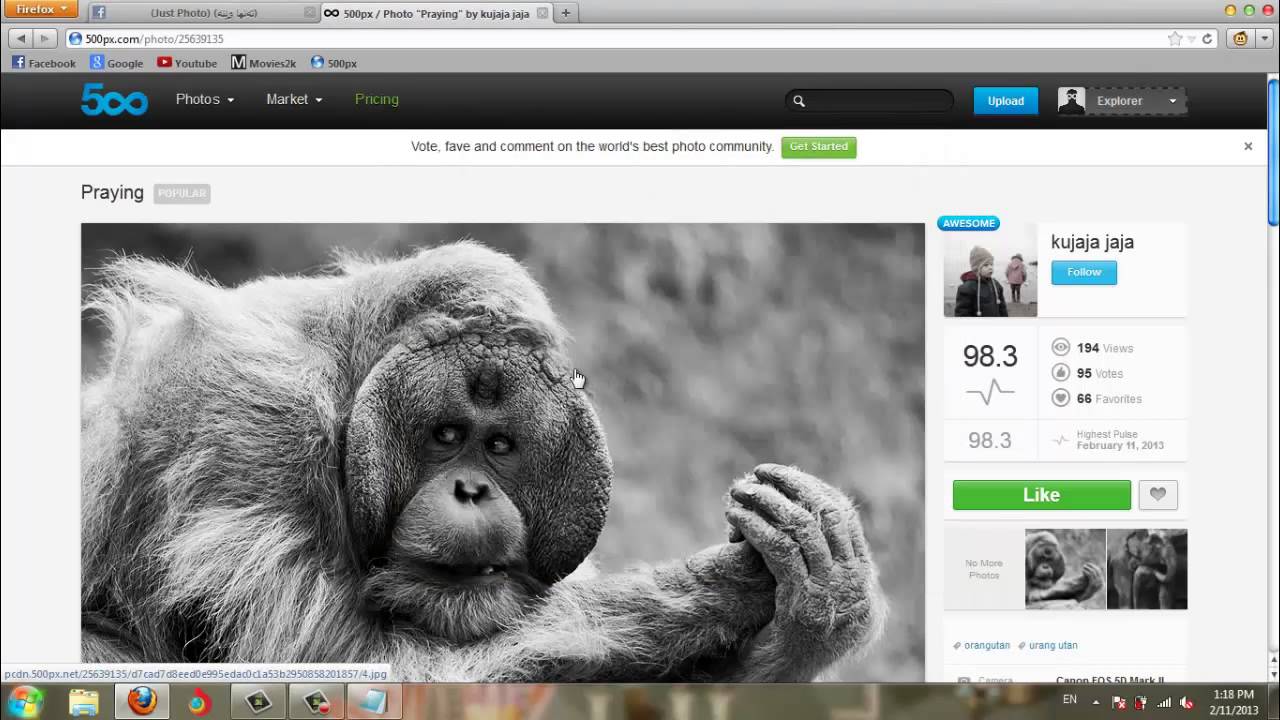Click the bookmark star in address bar
Viewport: 1280px width, 720px height.
click(1175, 39)
